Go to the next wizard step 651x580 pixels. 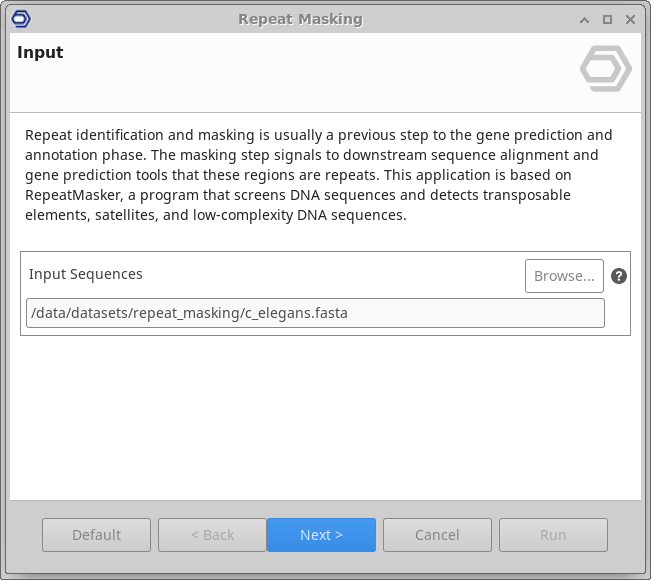pyautogui.click(x=321, y=535)
